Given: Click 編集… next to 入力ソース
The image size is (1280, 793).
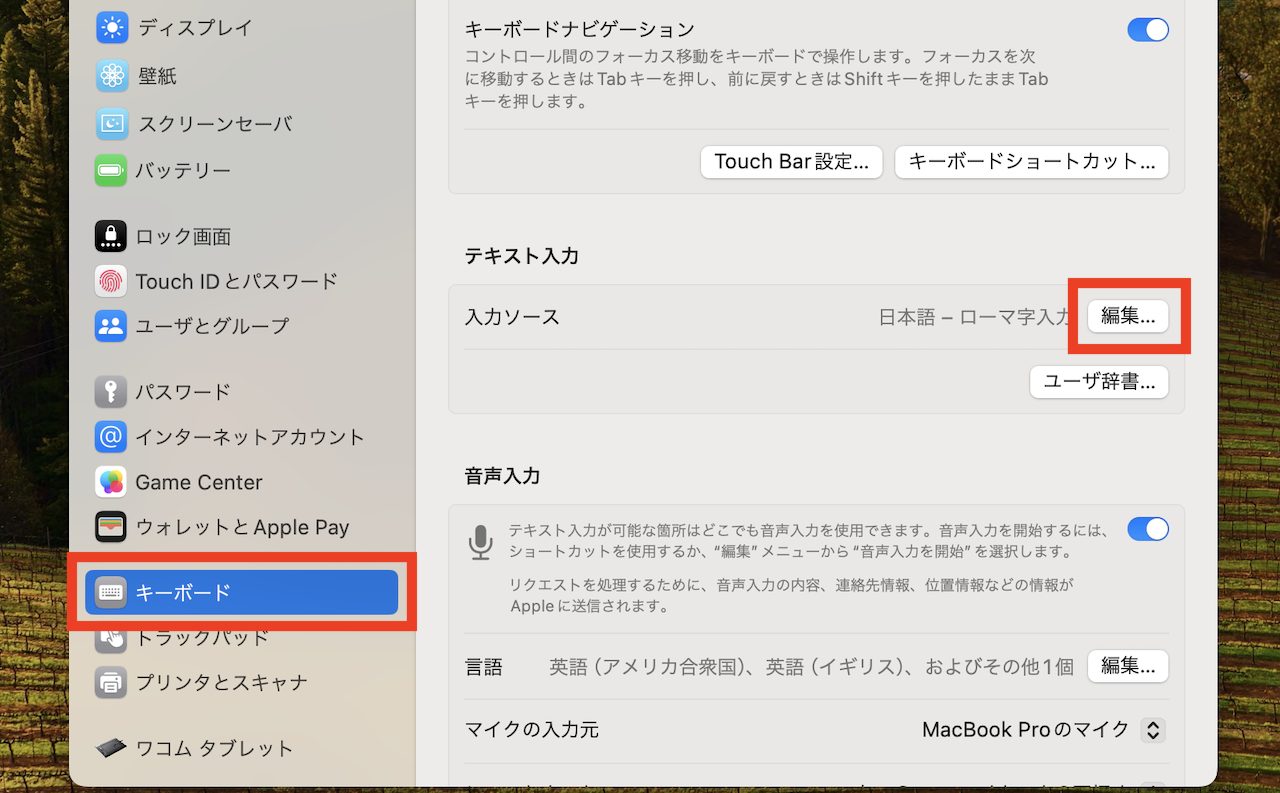Looking at the screenshot, I should click(x=1128, y=317).
